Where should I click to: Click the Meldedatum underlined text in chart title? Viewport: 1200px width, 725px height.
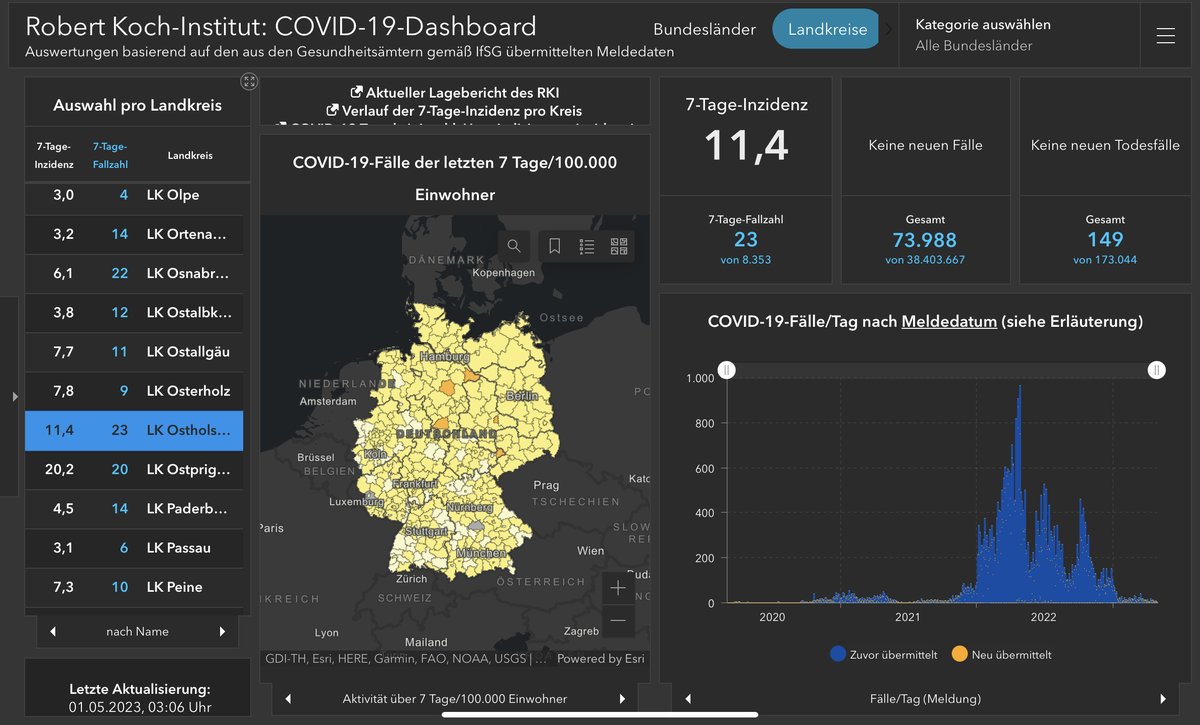(x=949, y=322)
